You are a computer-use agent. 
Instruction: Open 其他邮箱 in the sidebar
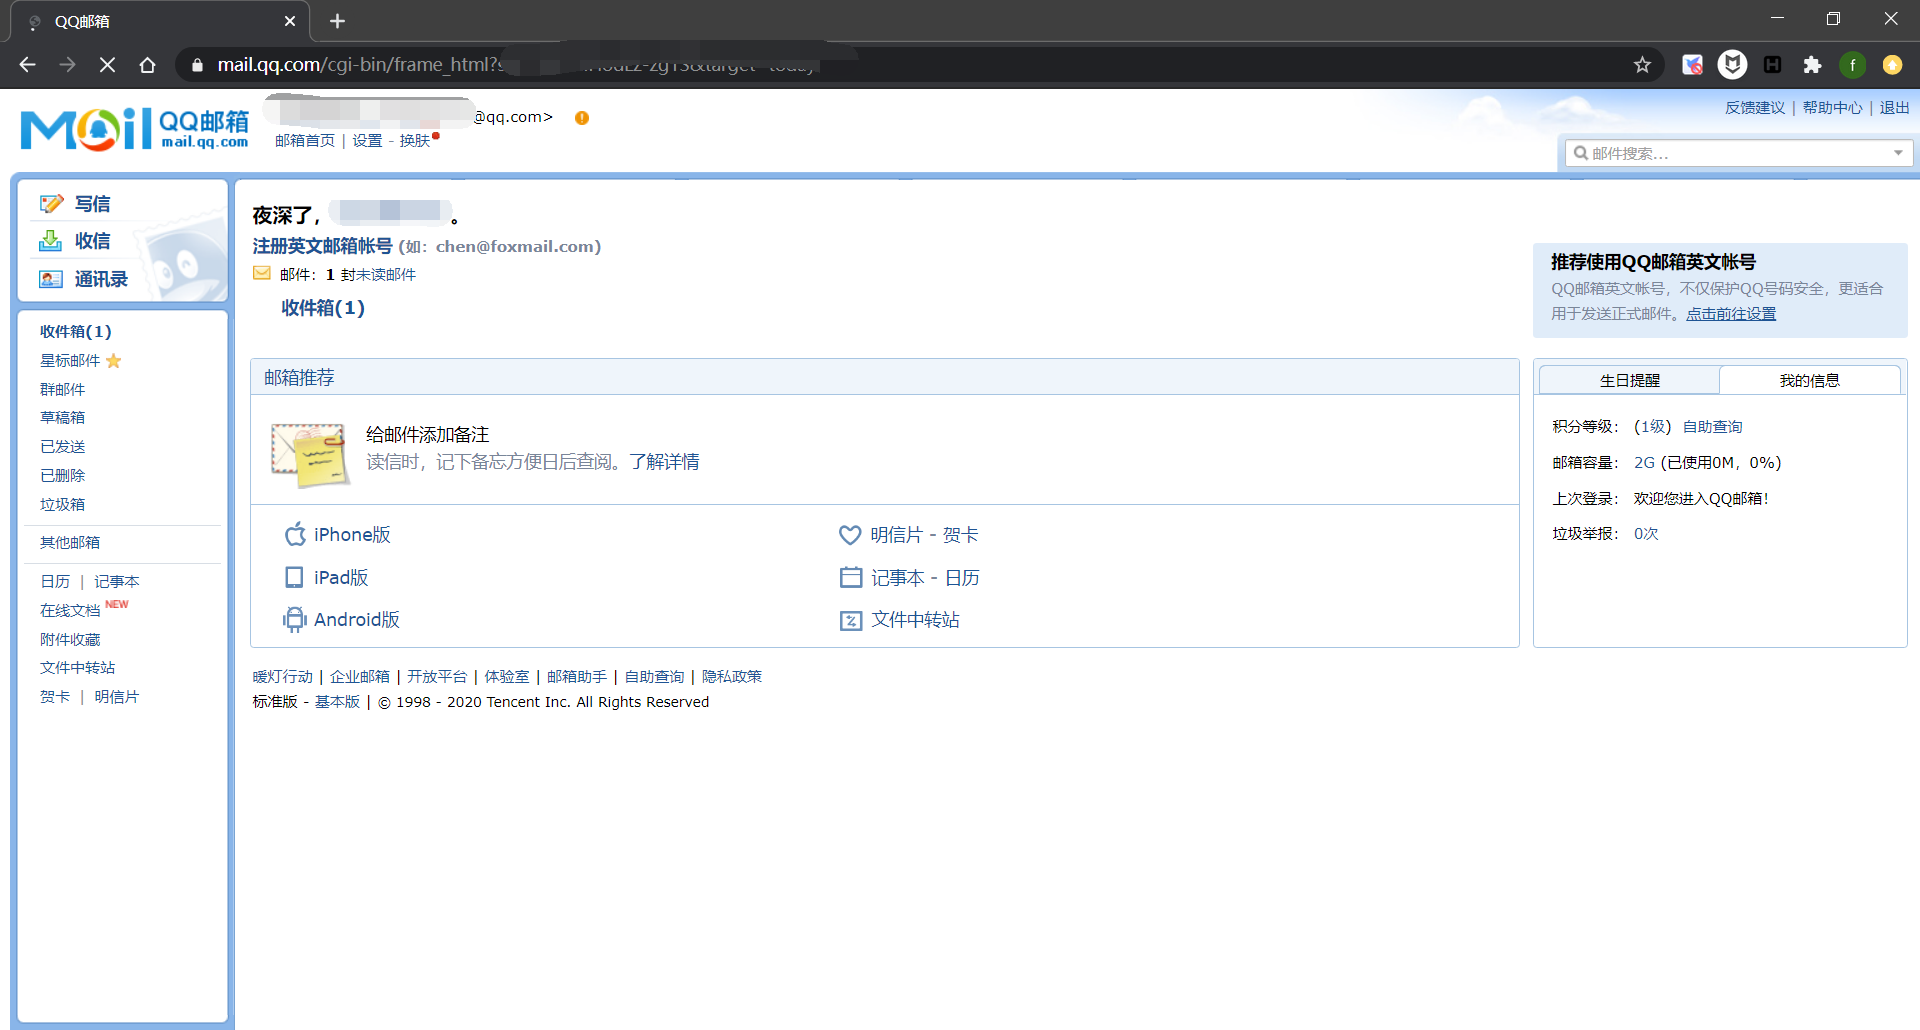tap(70, 543)
